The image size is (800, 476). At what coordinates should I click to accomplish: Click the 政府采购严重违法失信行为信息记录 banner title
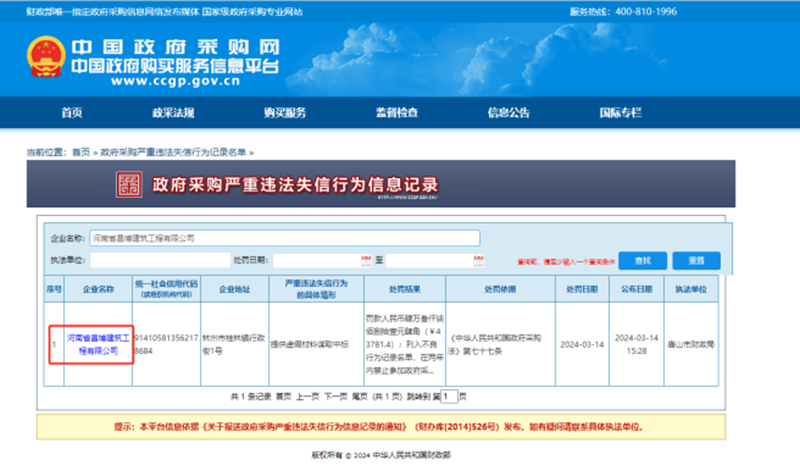click(295, 185)
